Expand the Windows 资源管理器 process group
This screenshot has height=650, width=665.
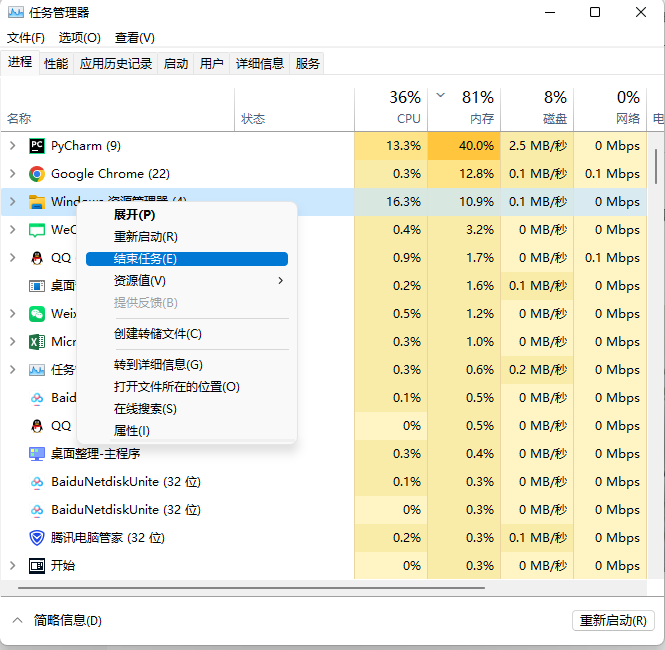click(13, 202)
